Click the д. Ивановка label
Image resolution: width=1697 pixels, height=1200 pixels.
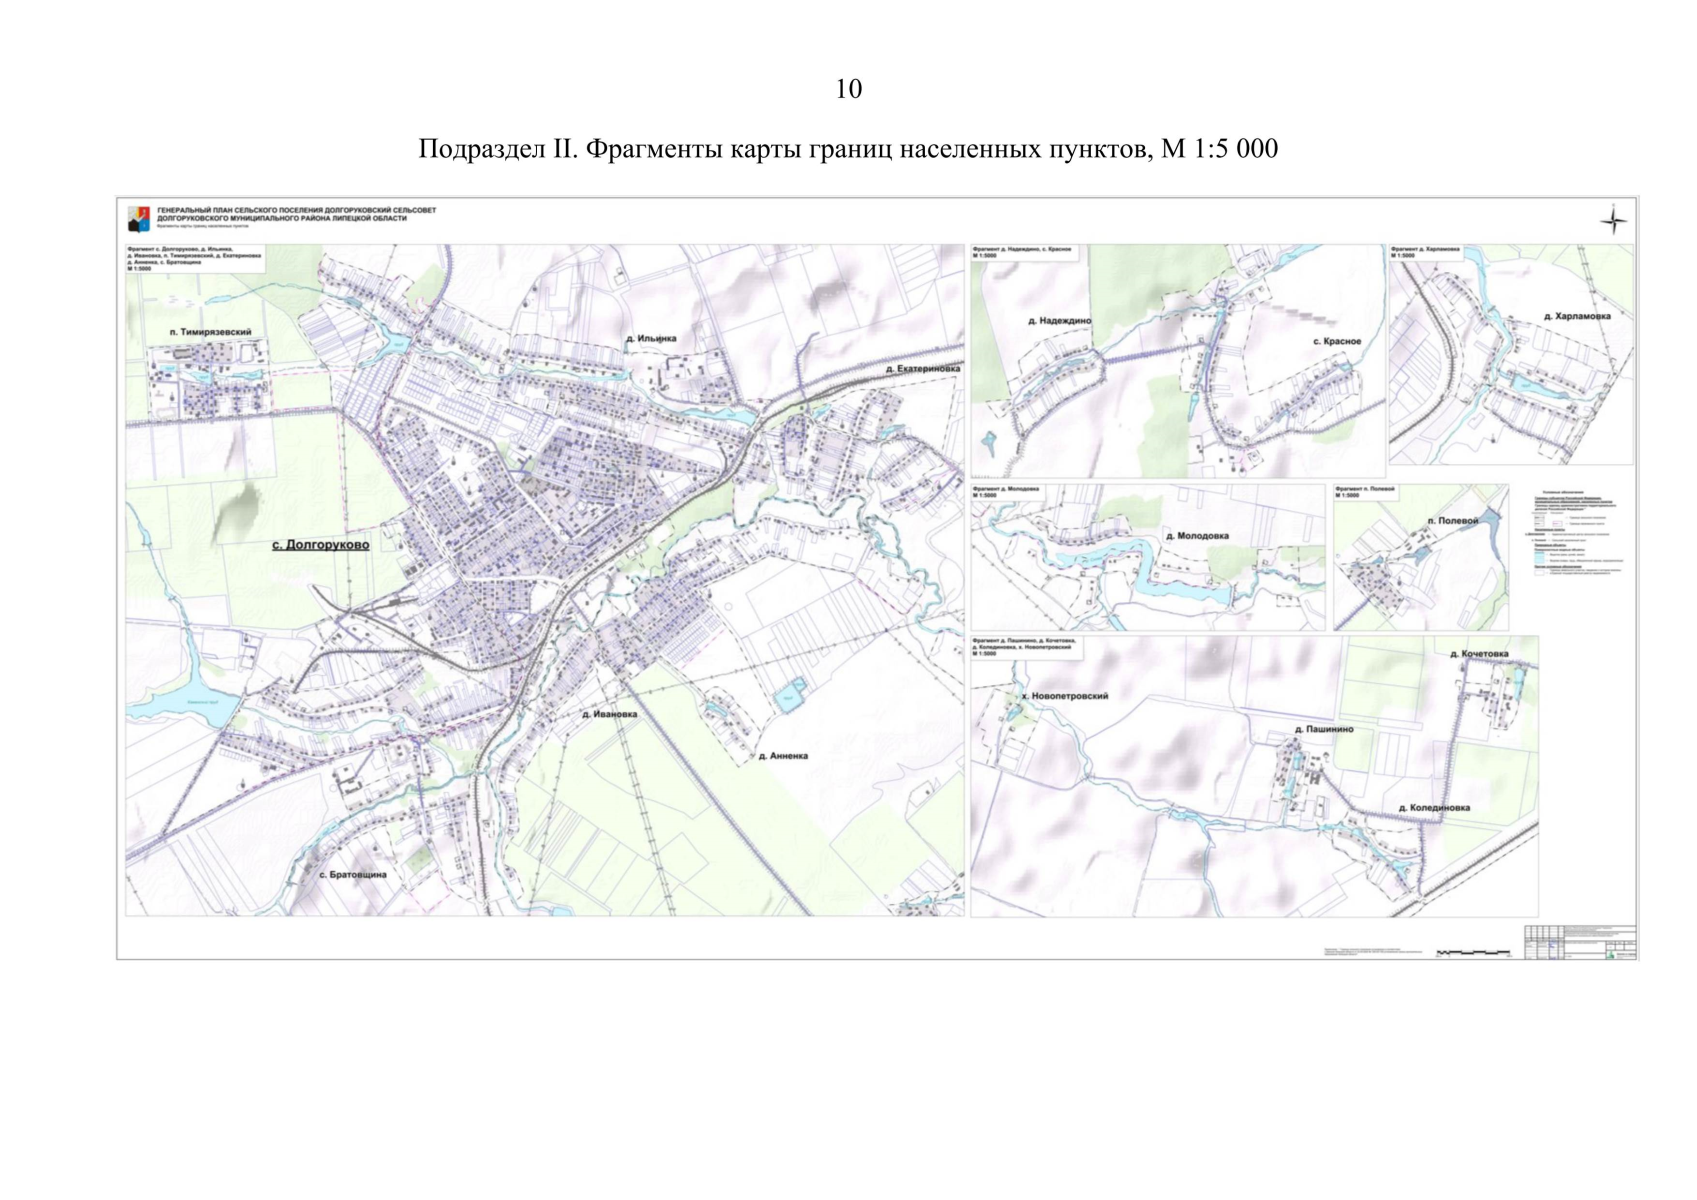coord(609,714)
